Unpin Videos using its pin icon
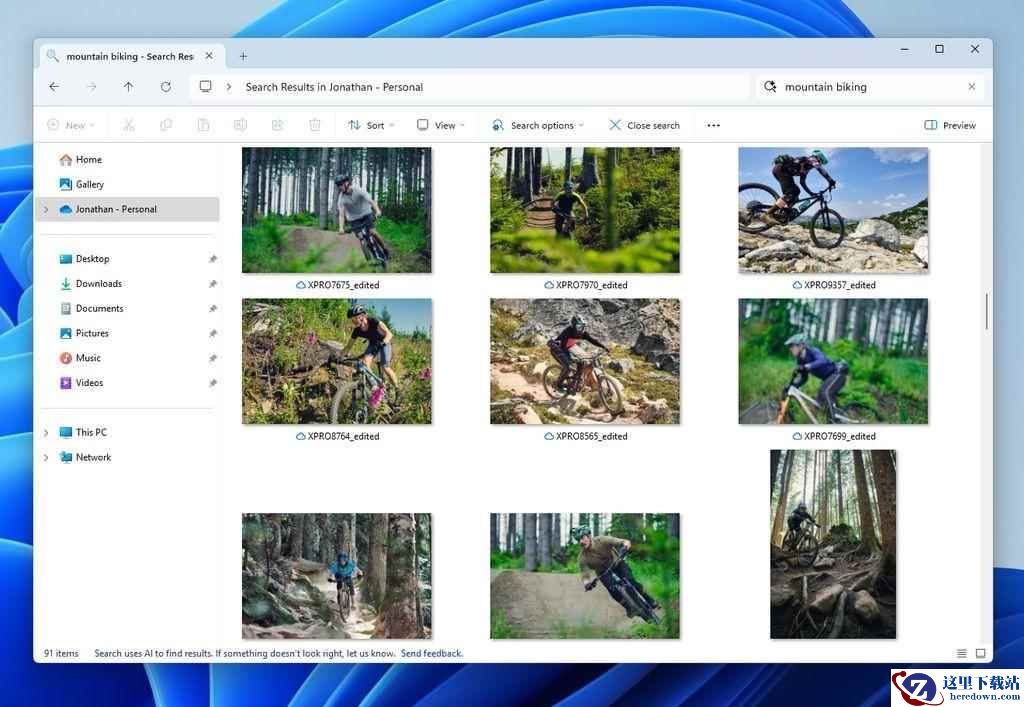Image resolution: width=1024 pixels, height=707 pixels. [212, 383]
